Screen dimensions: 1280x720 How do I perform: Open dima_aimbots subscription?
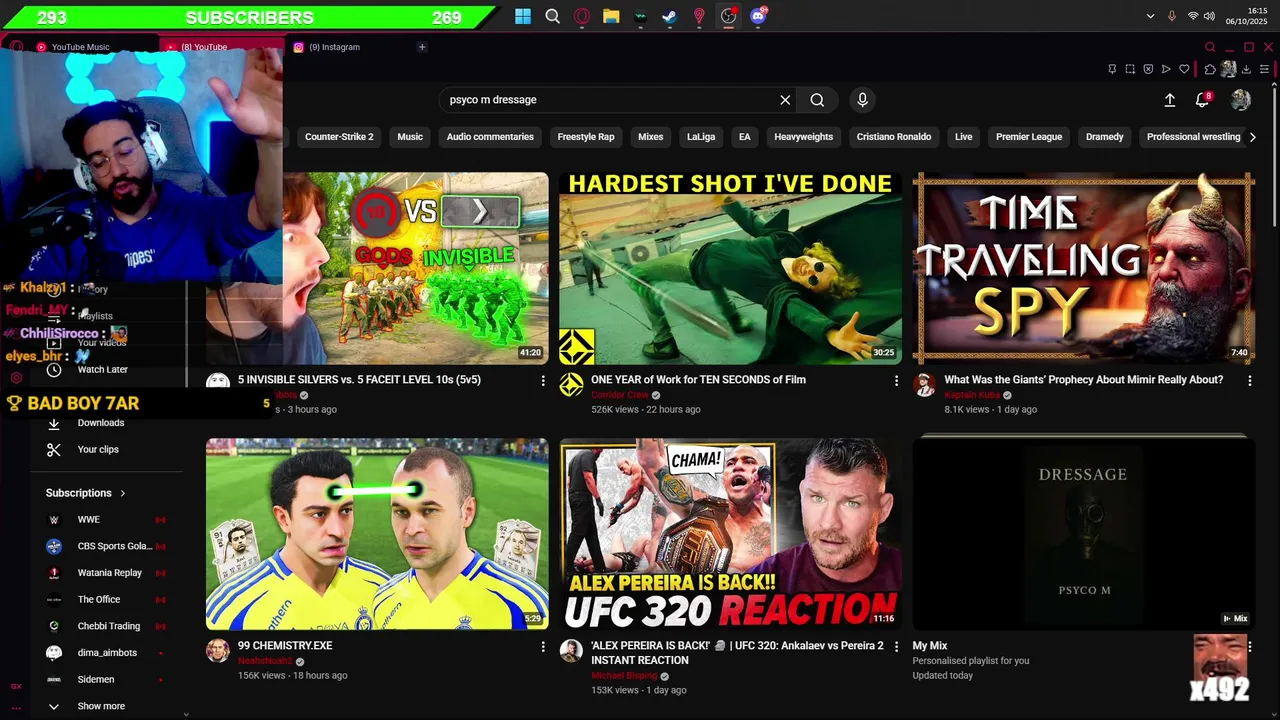(105, 653)
